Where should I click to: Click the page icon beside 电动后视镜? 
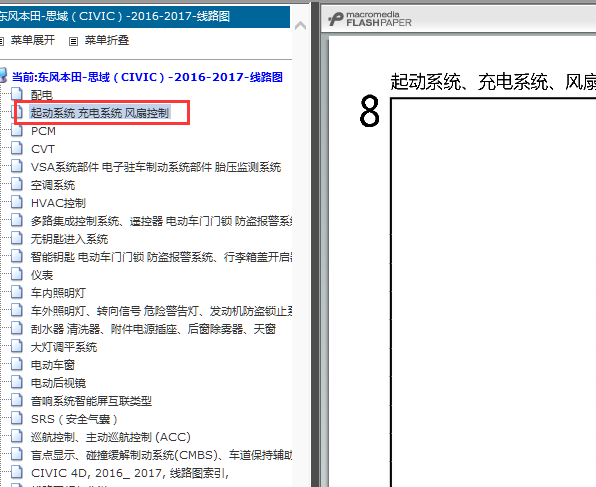[17, 382]
